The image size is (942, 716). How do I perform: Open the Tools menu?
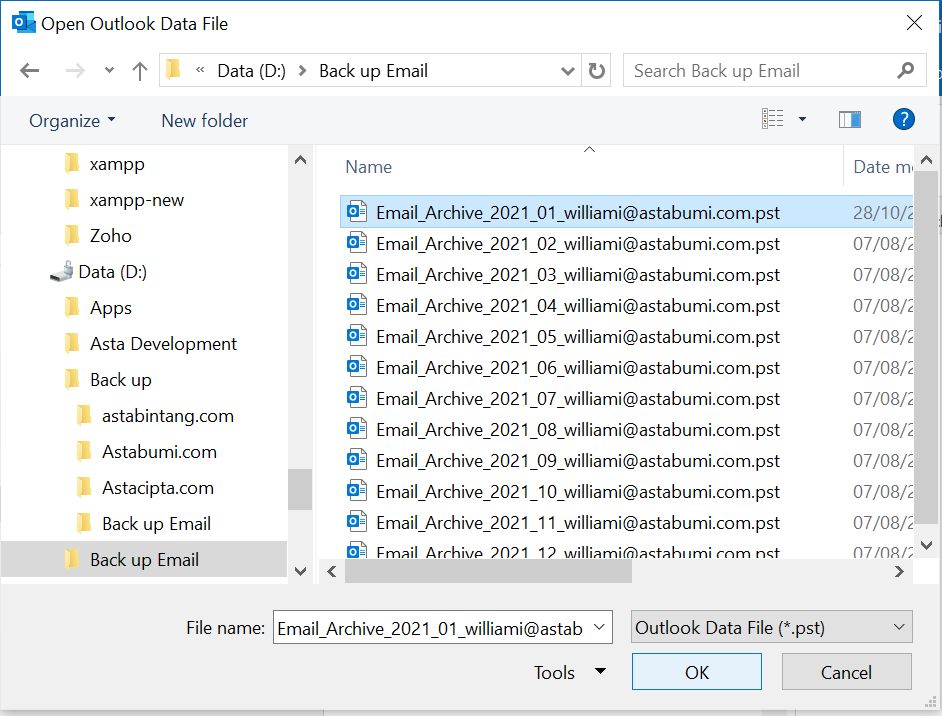click(570, 673)
